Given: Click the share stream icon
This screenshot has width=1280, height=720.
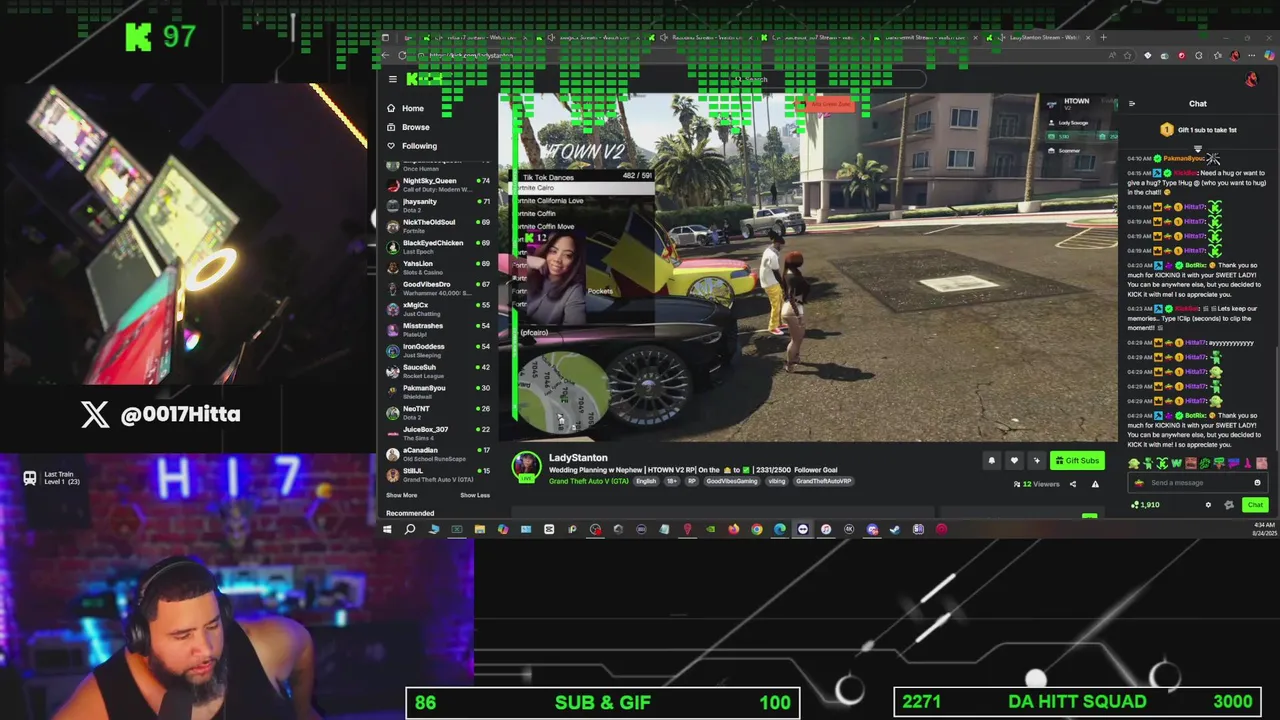Looking at the screenshot, I should tap(1073, 484).
